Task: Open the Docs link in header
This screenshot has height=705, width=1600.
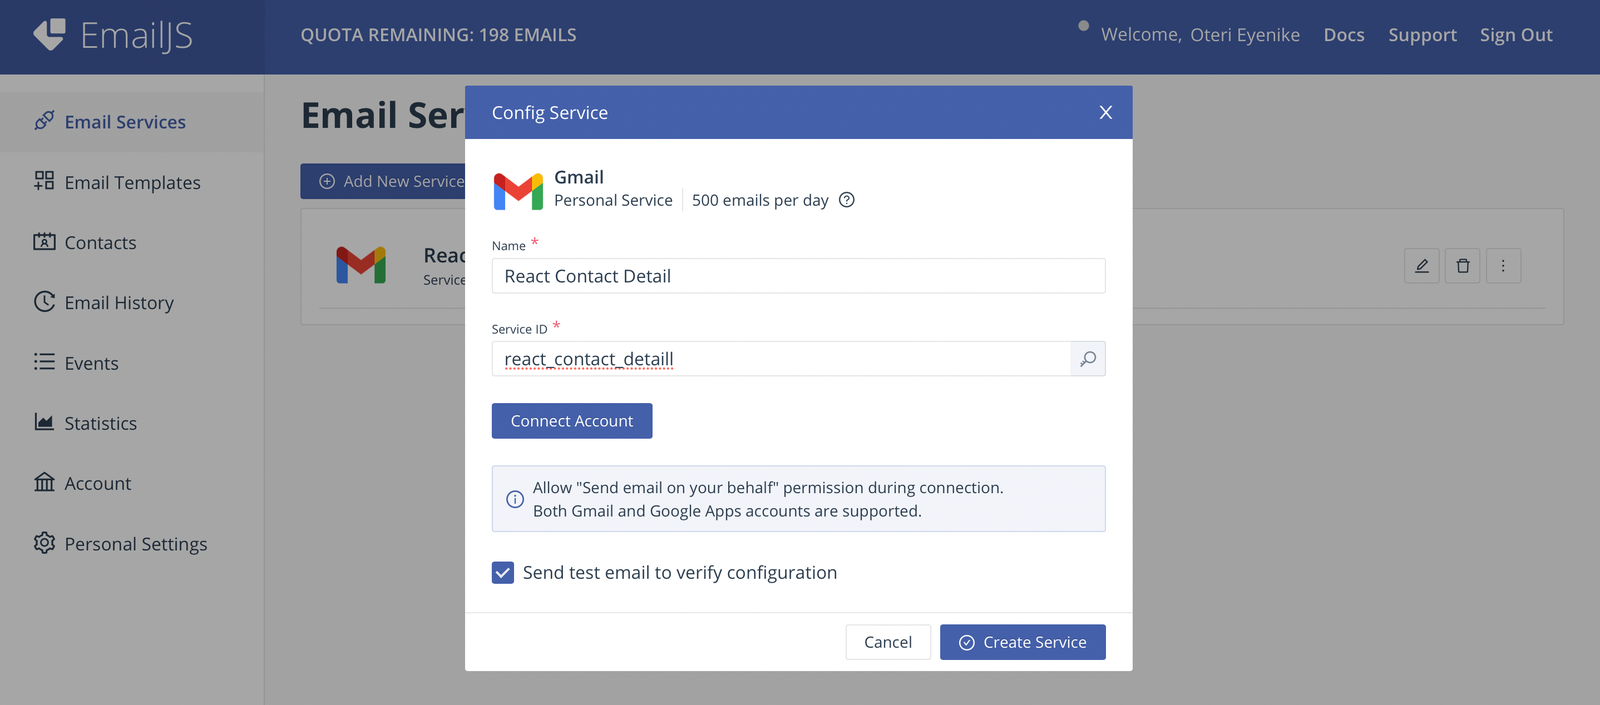Action: click(x=1344, y=35)
